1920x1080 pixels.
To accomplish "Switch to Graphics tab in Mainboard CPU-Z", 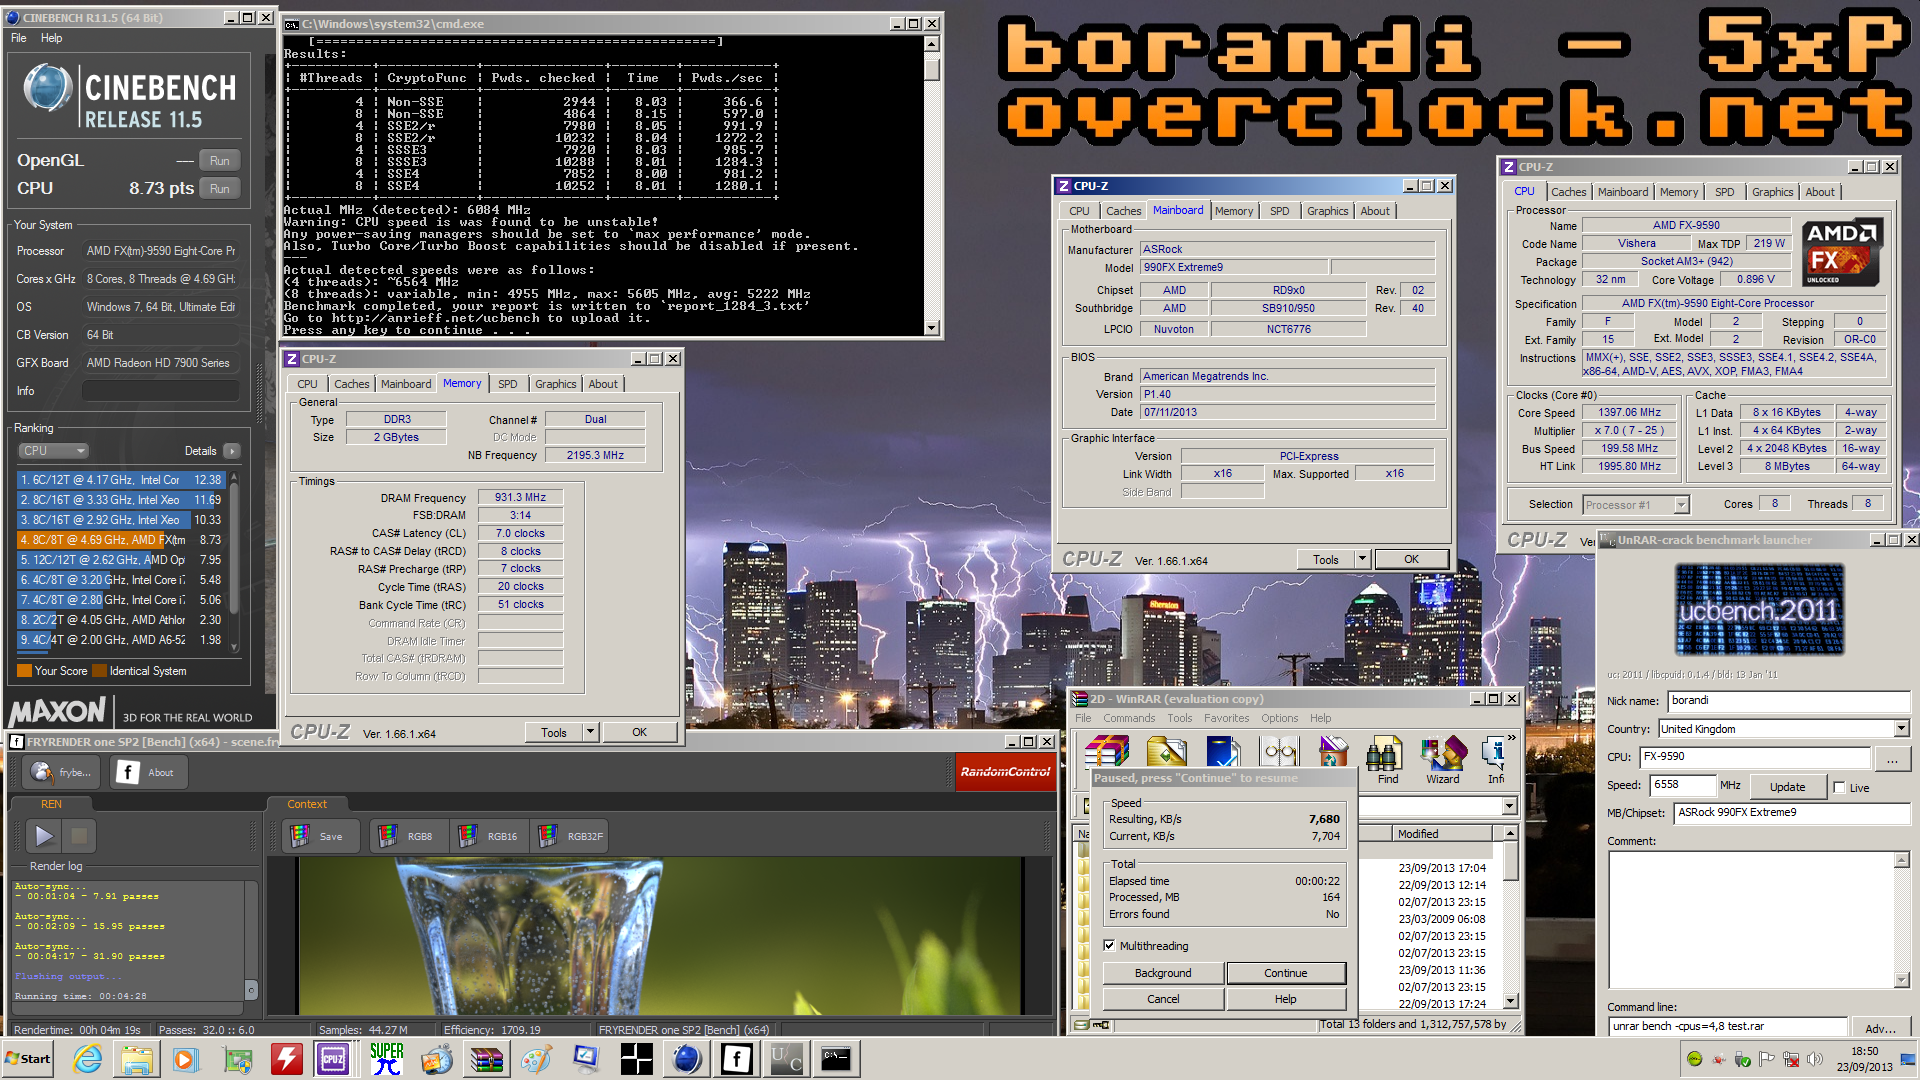I will 1327,211.
